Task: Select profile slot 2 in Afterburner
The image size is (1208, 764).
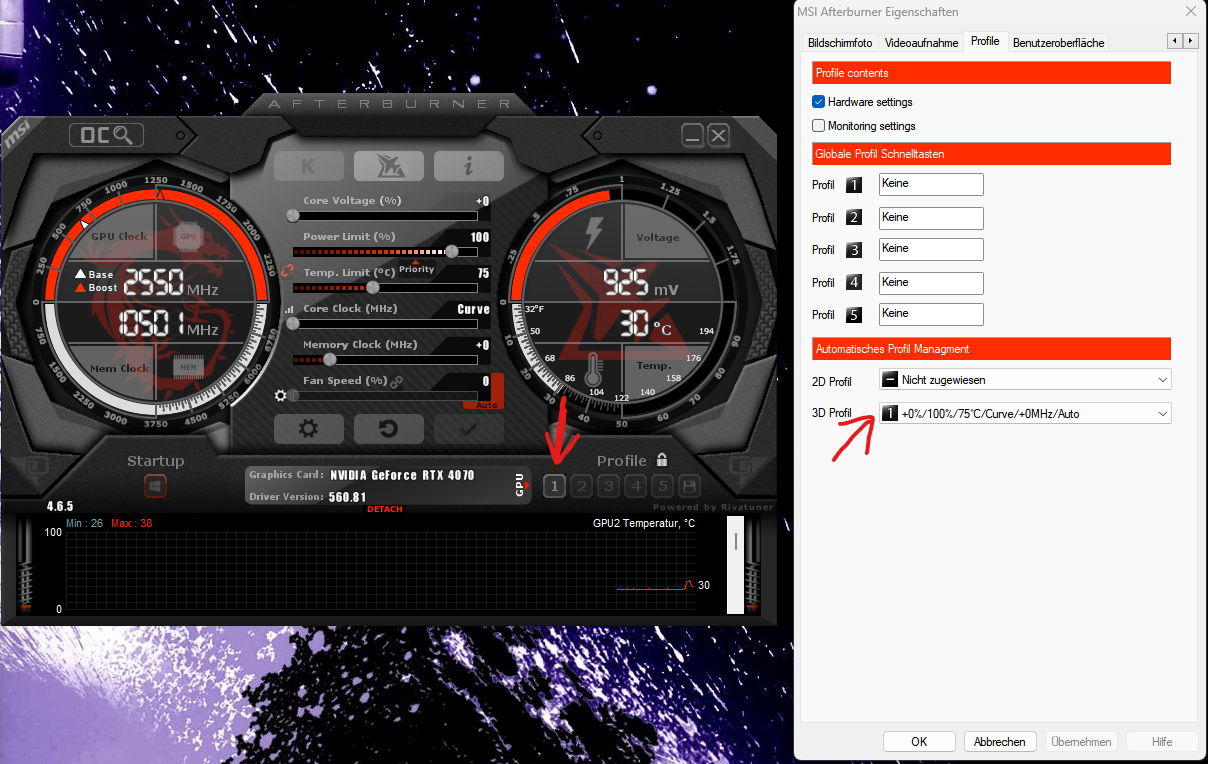Action: click(x=582, y=487)
